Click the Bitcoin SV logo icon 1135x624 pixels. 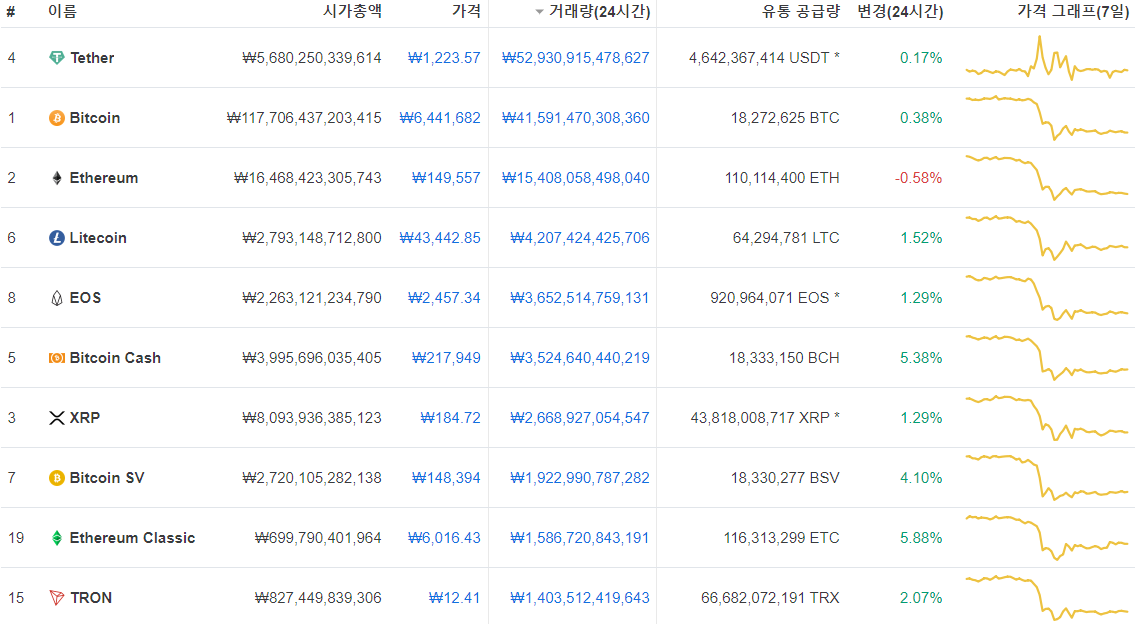click(x=56, y=478)
